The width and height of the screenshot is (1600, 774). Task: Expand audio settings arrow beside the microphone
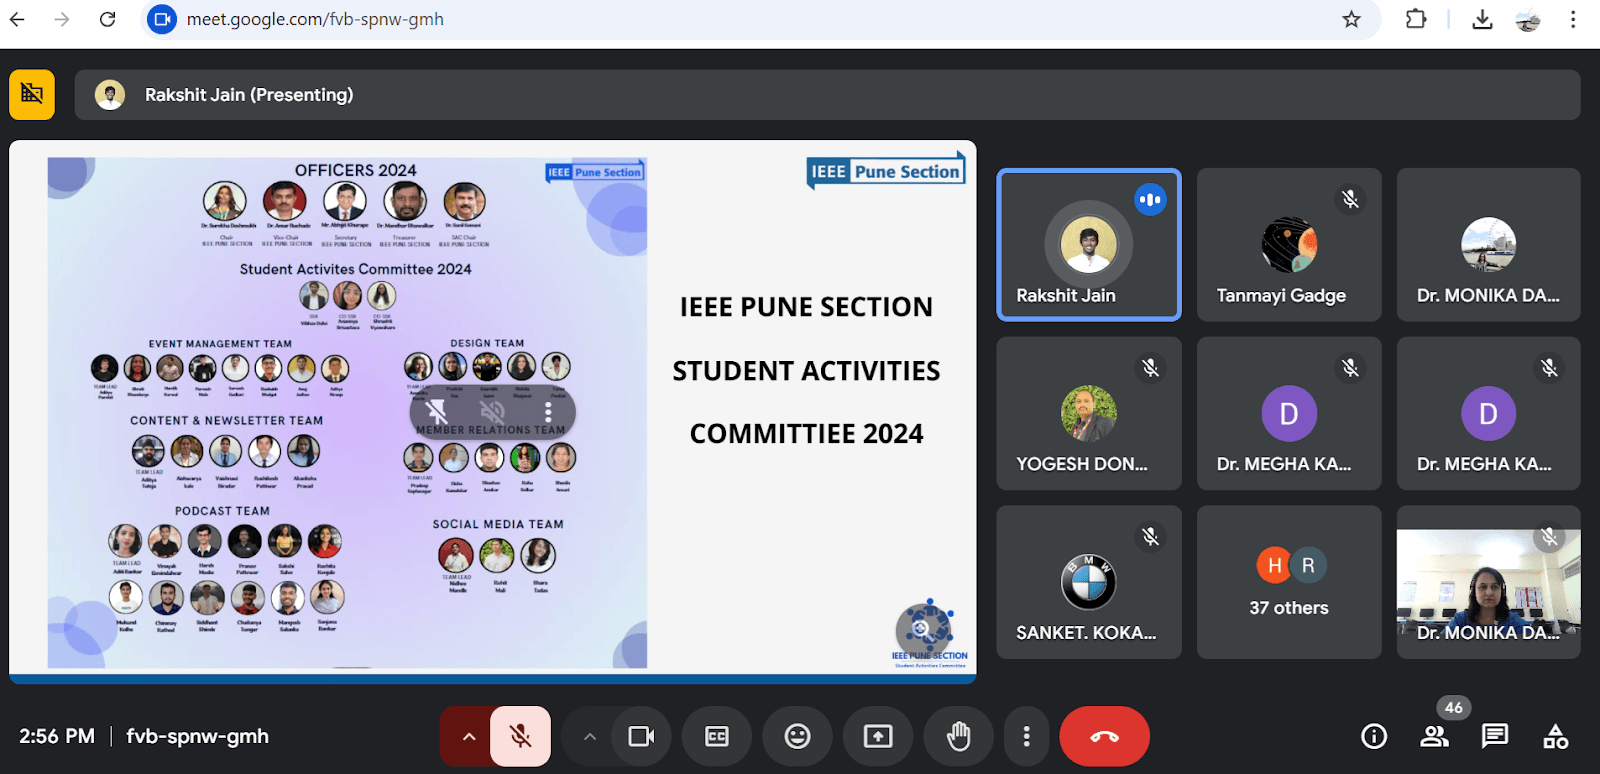tap(468, 737)
